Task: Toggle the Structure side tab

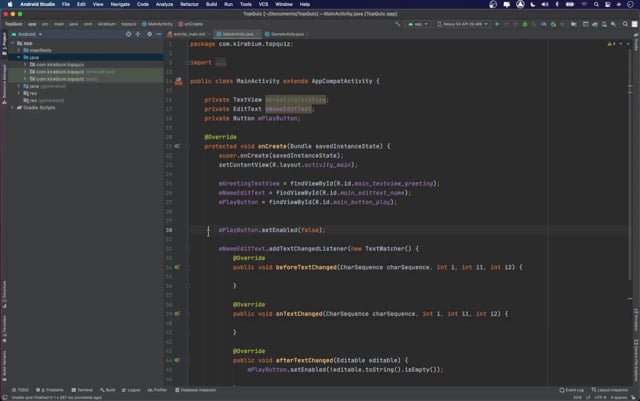Action: coord(4,295)
